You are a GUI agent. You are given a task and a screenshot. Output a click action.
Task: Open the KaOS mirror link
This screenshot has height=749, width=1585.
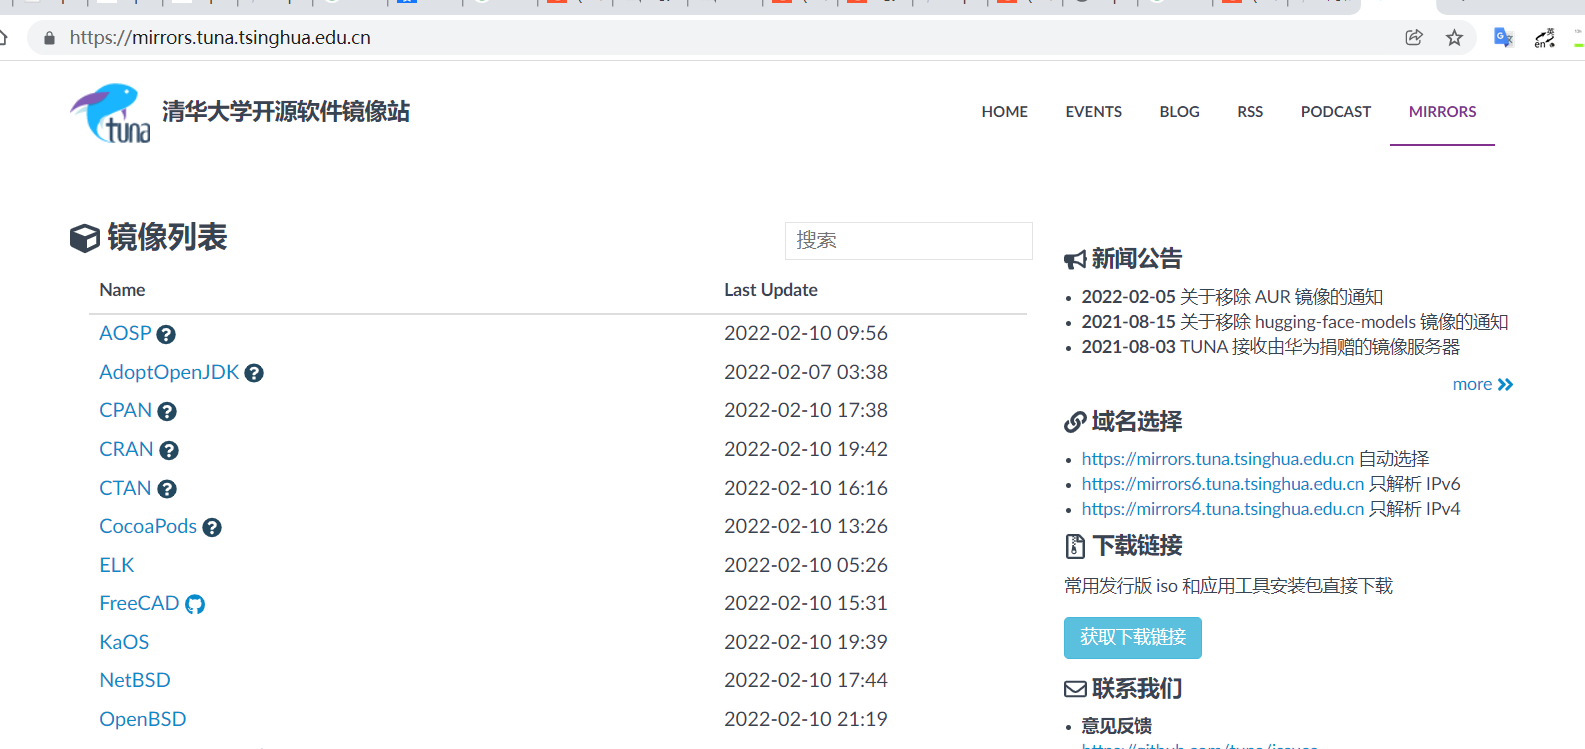pyautogui.click(x=124, y=642)
